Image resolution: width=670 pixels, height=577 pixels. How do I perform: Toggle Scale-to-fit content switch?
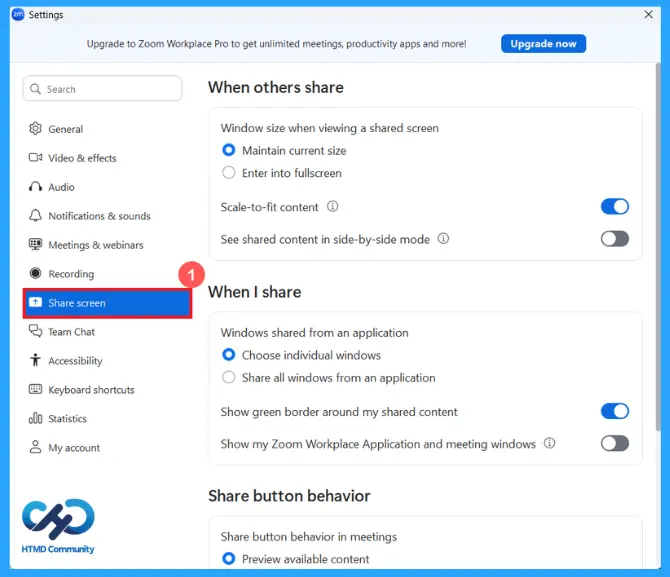click(x=615, y=207)
